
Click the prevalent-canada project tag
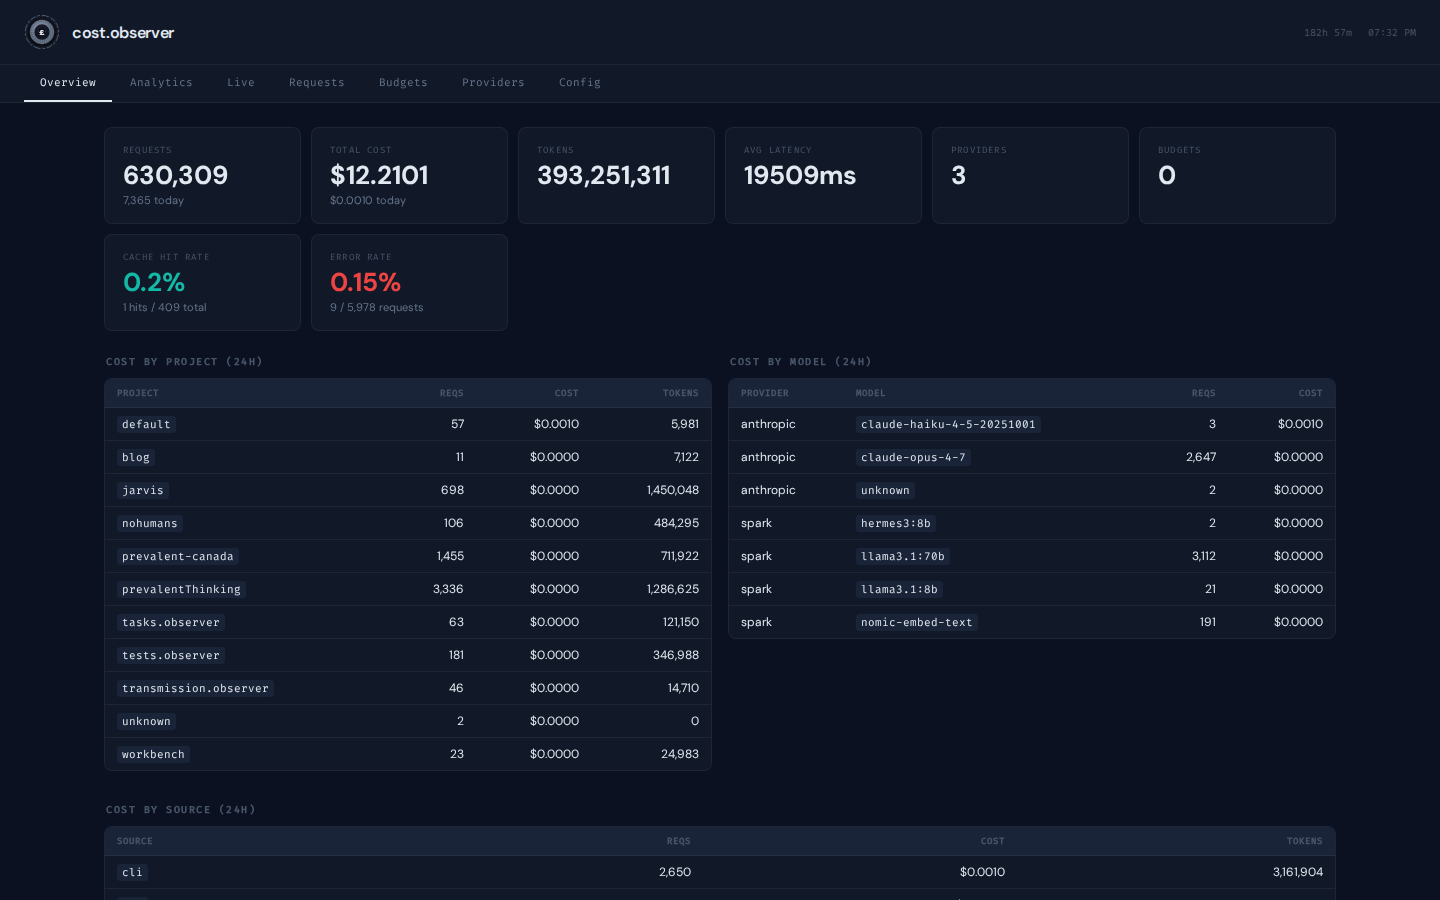[x=178, y=556]
